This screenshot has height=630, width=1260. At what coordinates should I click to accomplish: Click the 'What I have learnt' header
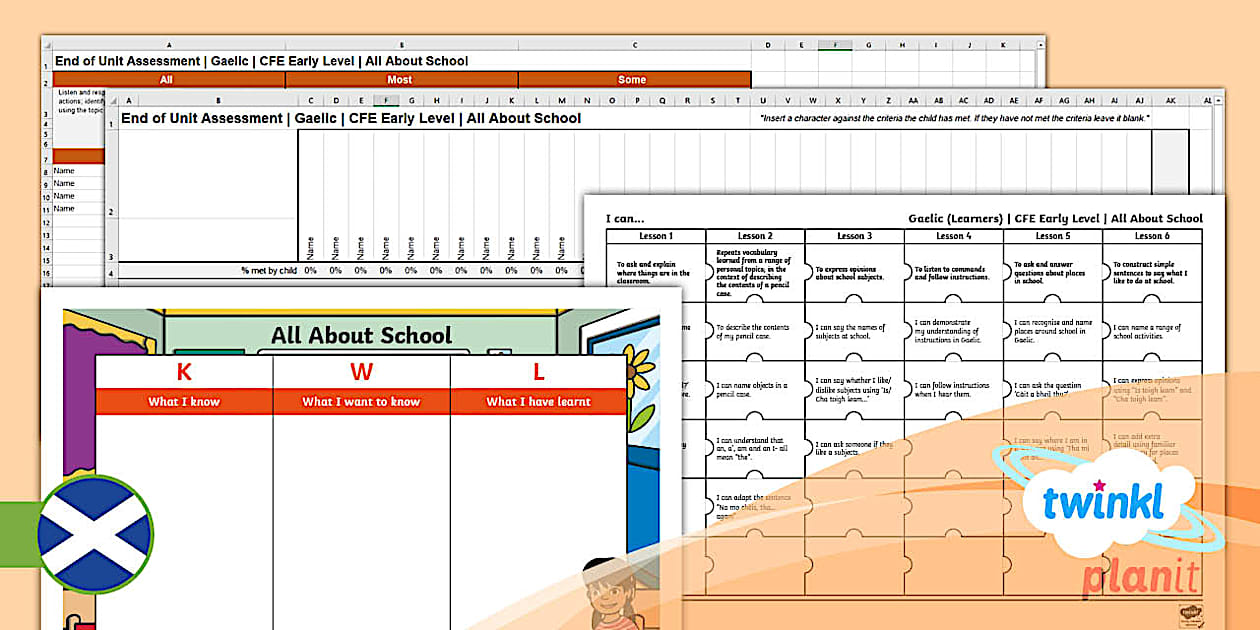pyautogui.click(x=538, y=402)
